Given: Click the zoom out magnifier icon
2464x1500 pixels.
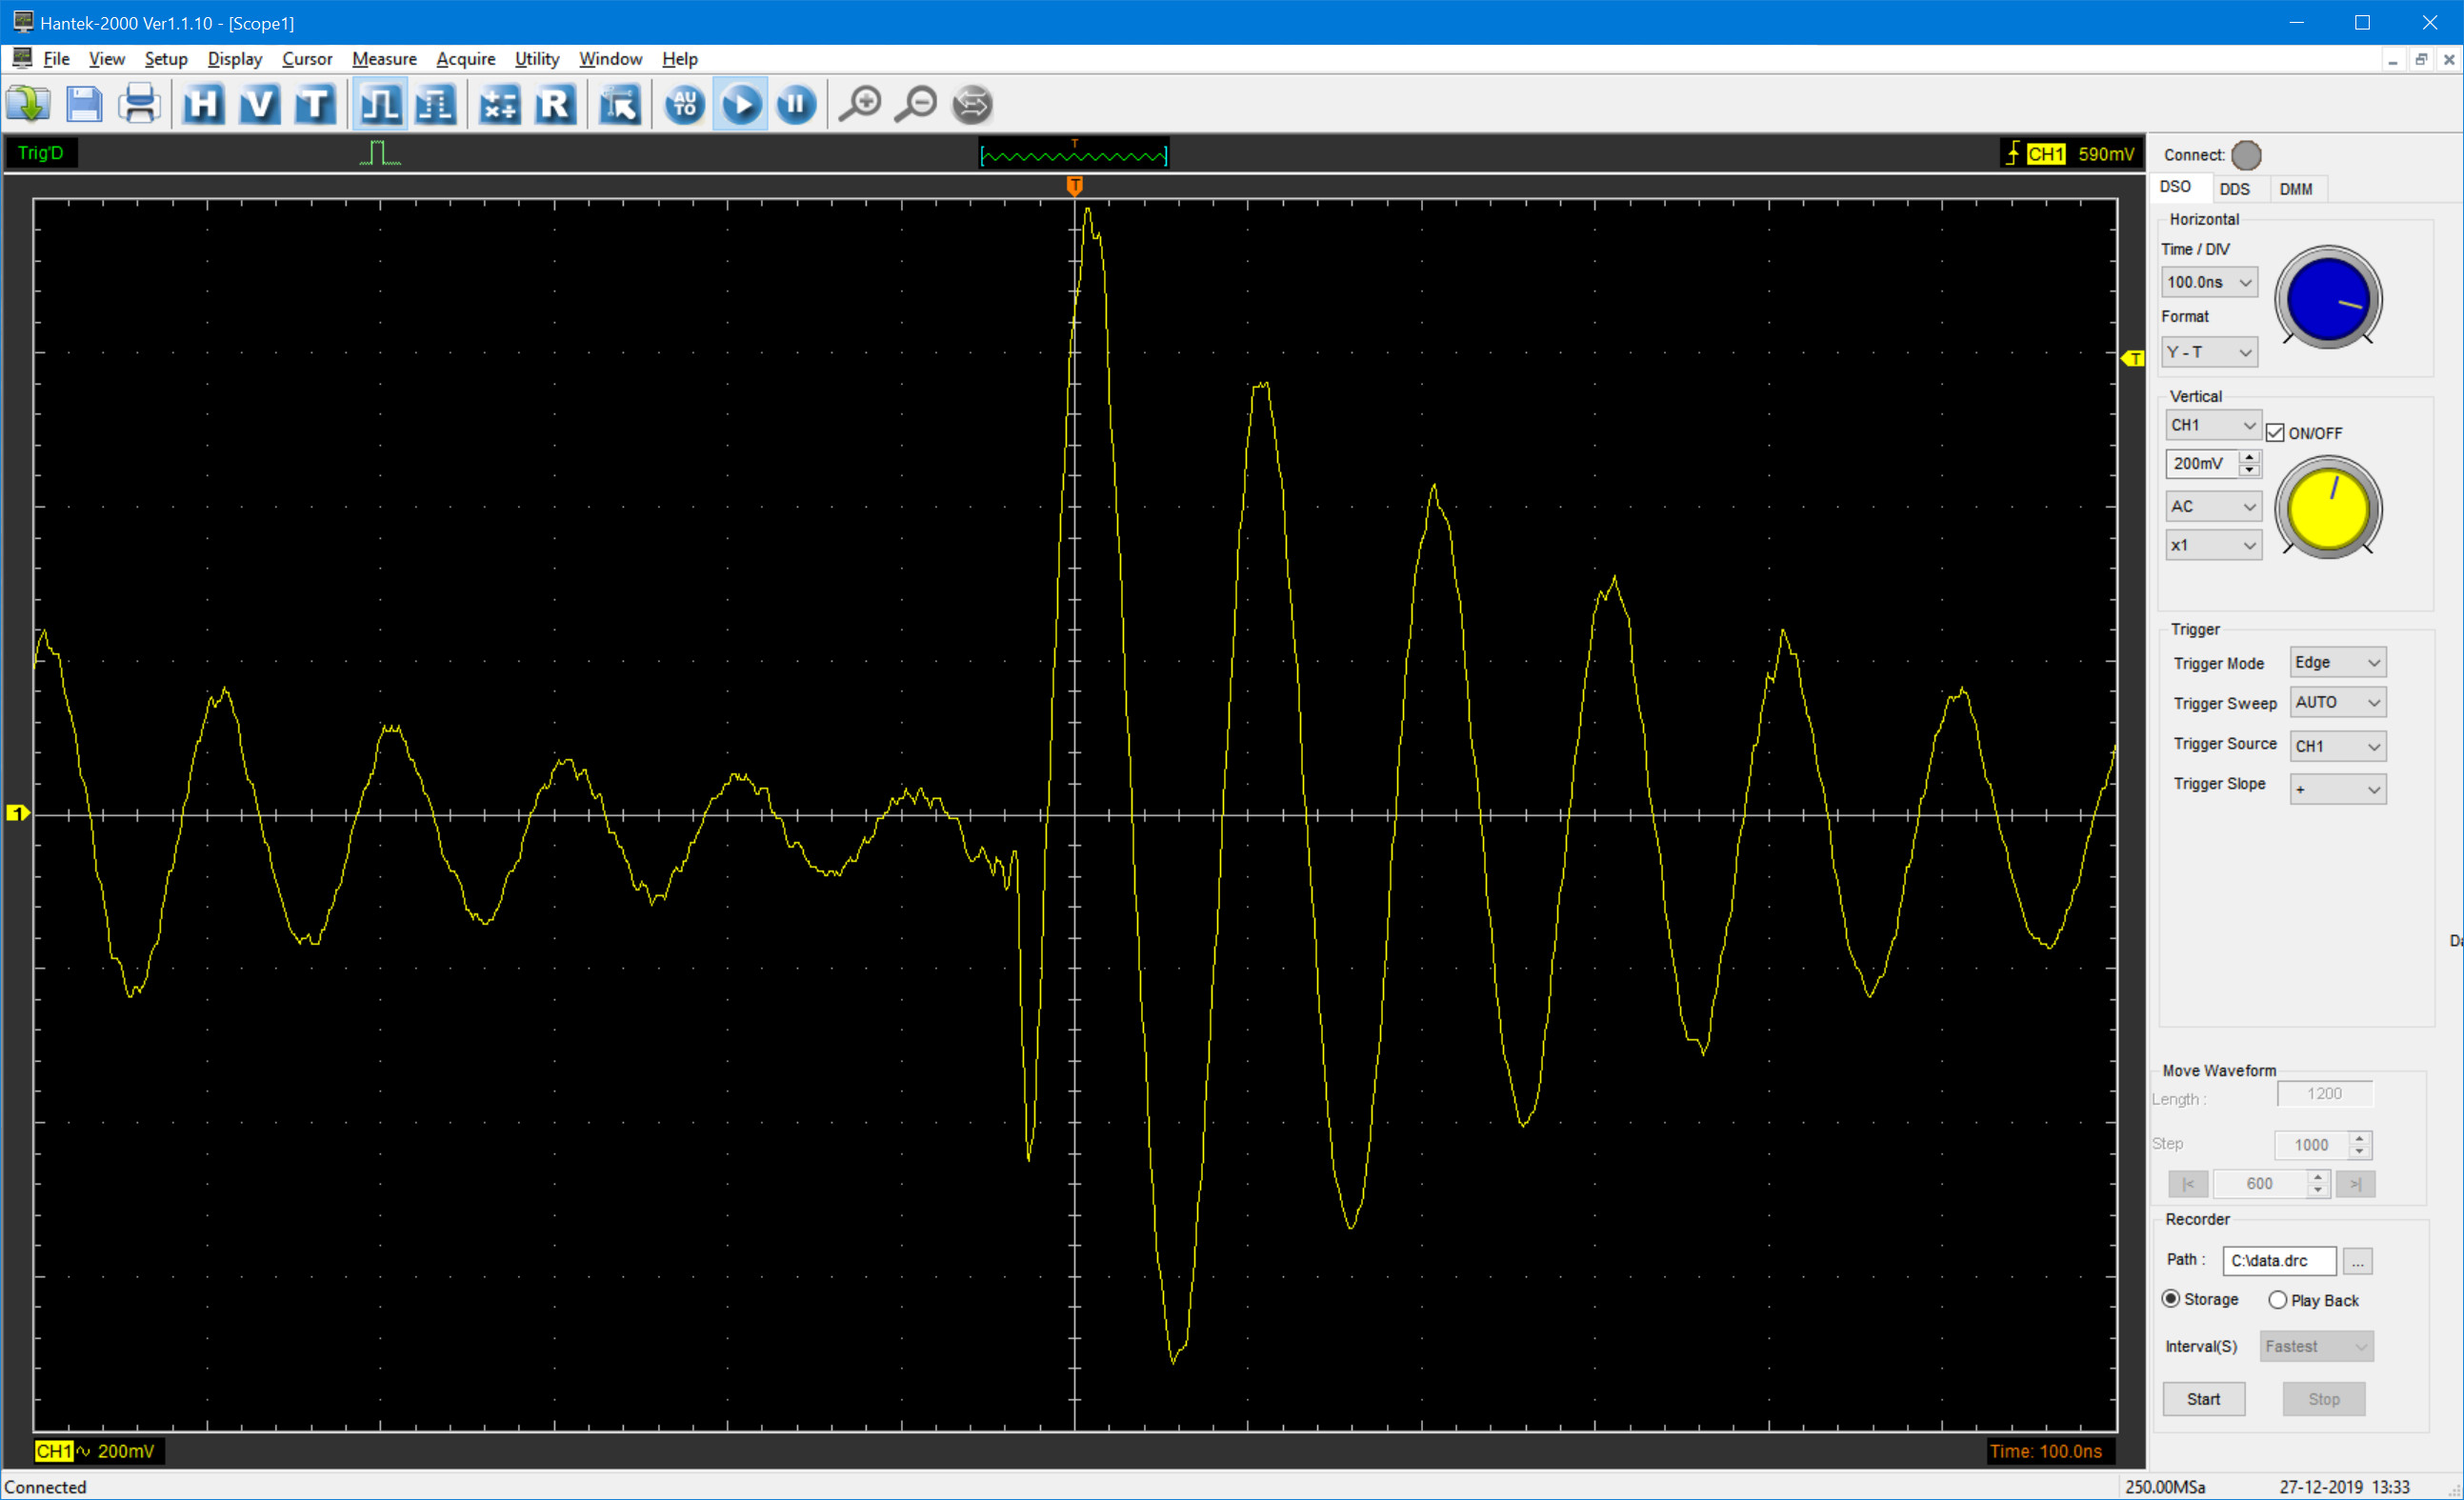Looking at the screenshot, I should [916, 104].
